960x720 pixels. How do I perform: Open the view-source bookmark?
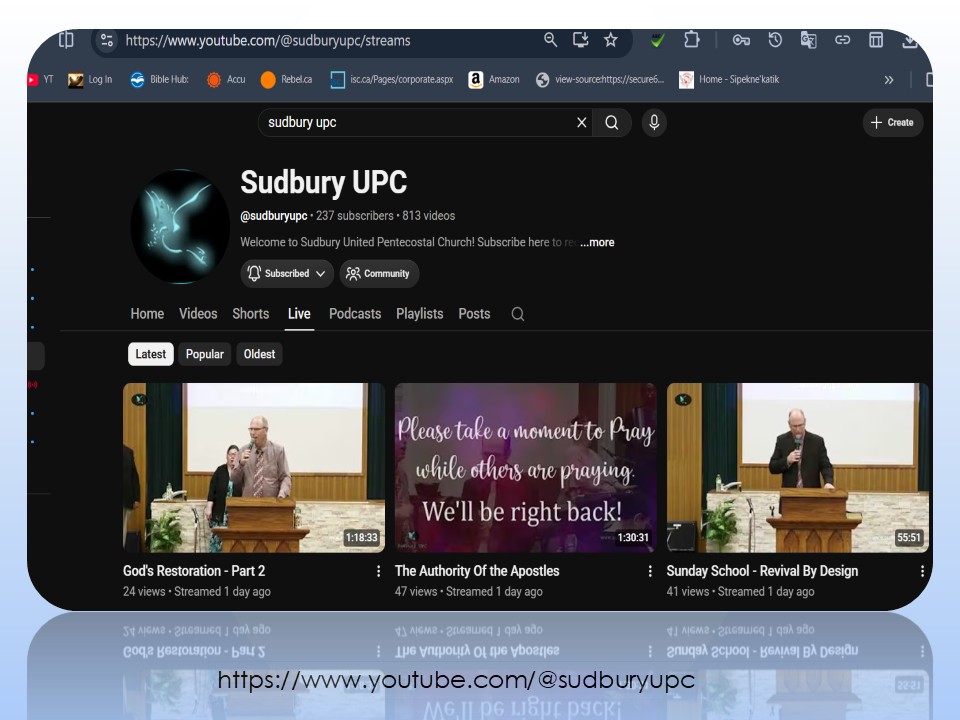(599, 80)
